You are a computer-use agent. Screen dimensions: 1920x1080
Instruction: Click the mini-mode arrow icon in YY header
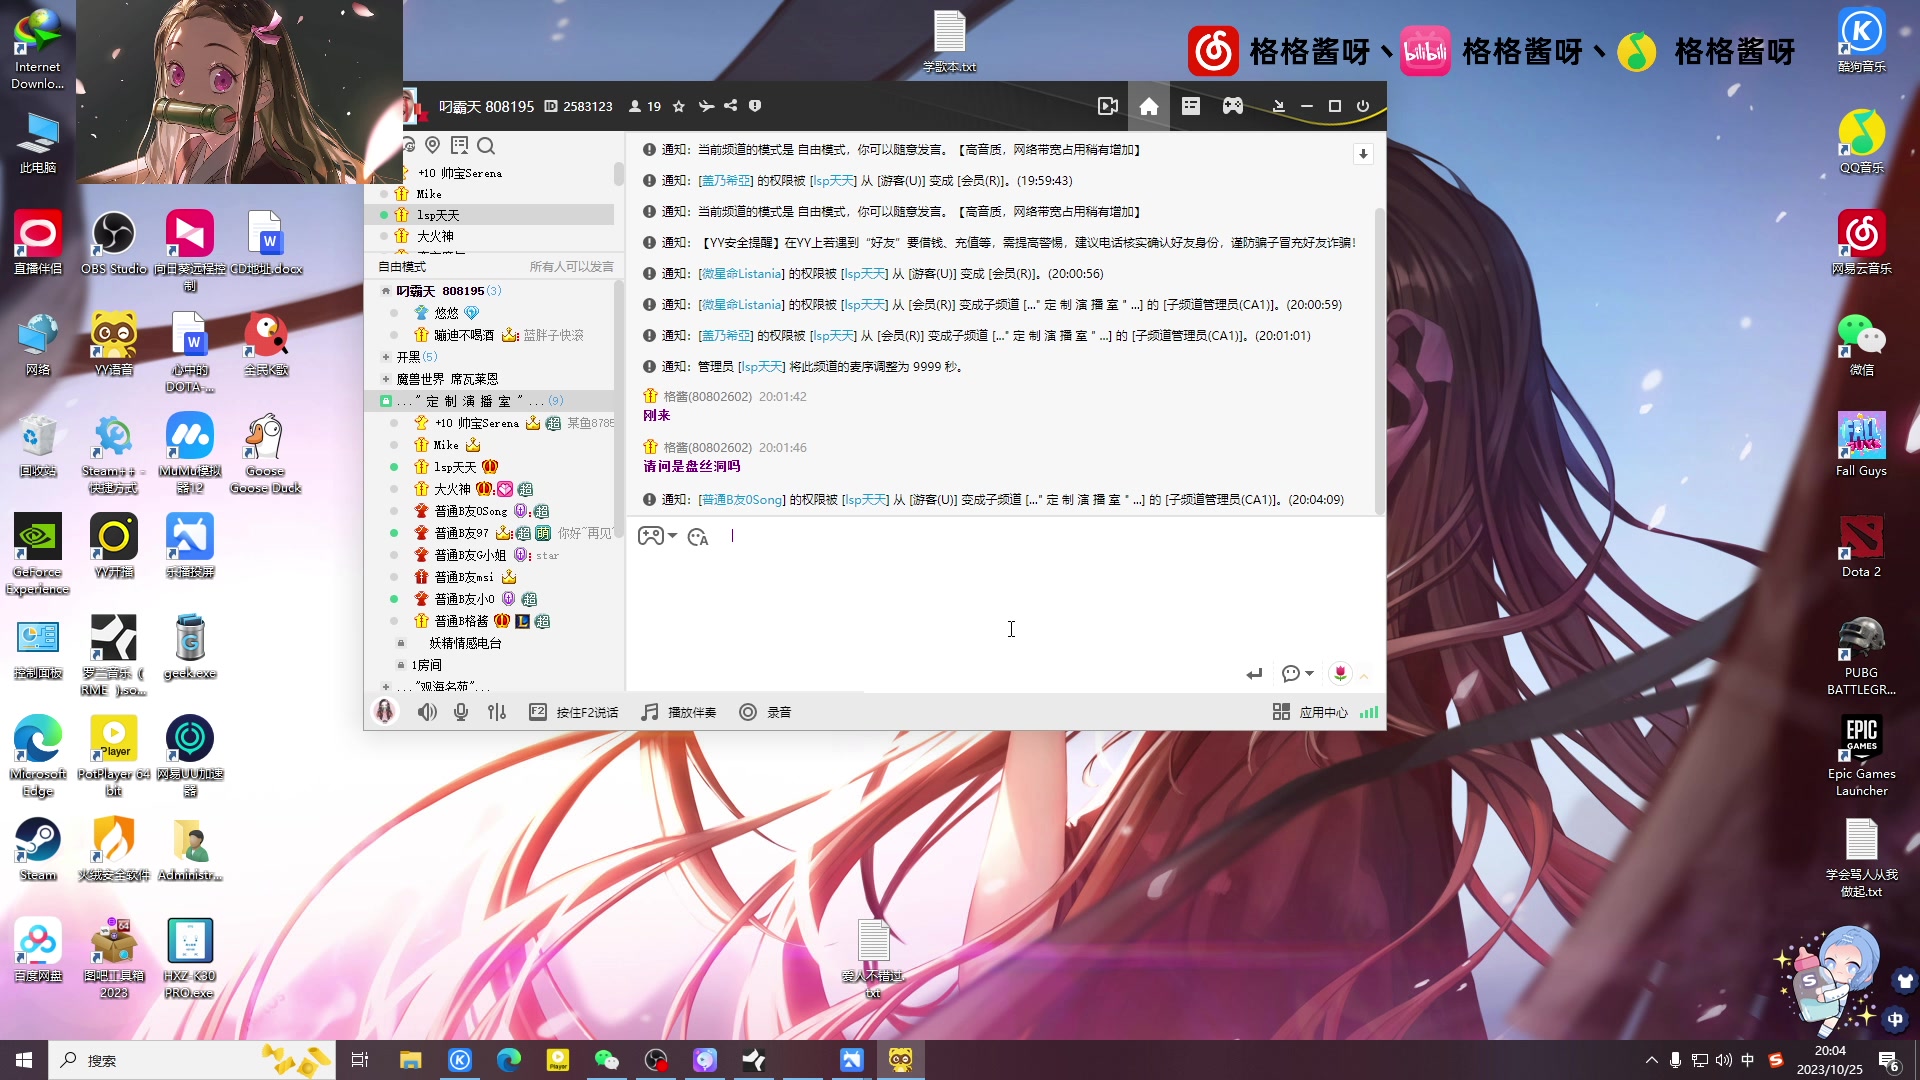(x=1278, y=106)
